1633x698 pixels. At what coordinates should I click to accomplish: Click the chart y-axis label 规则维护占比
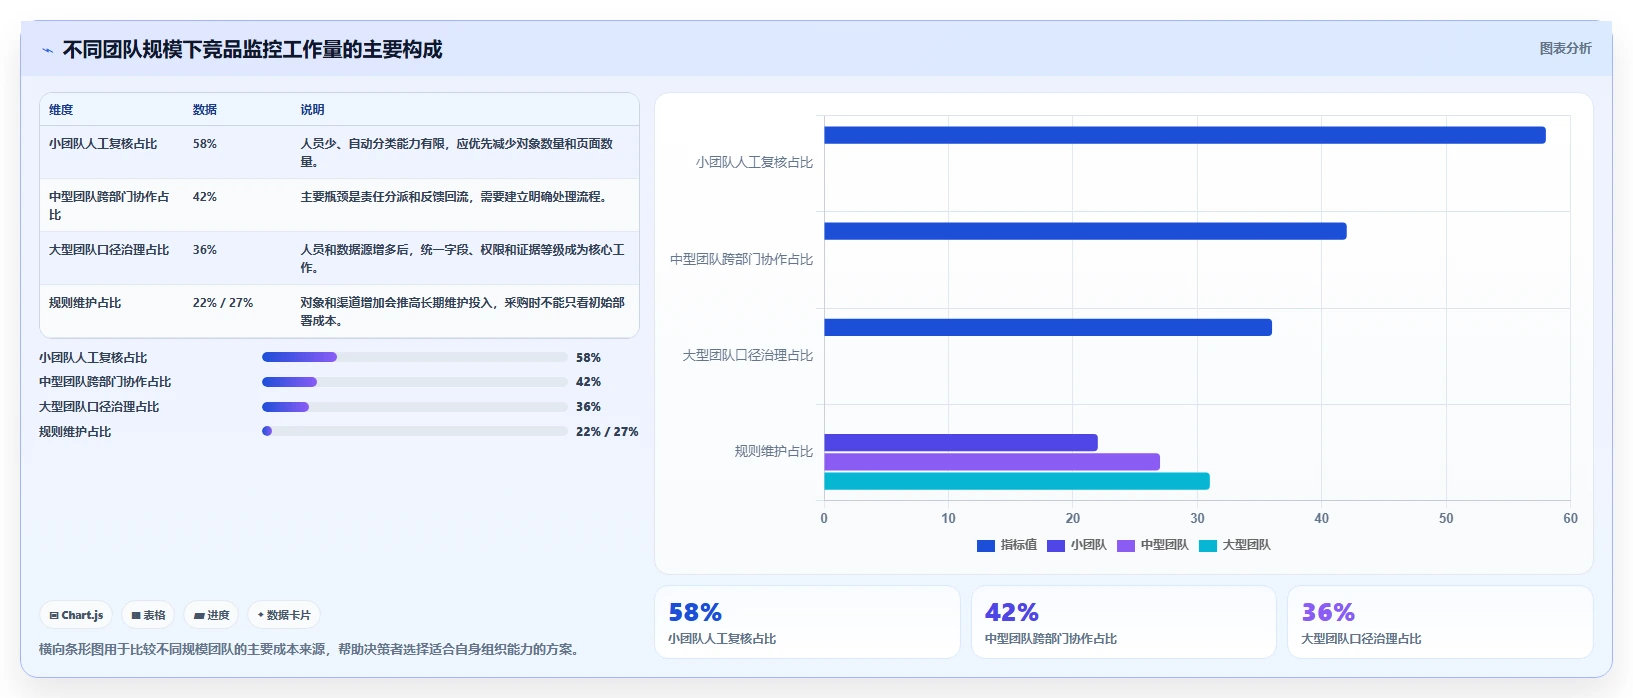pos(773,451)
